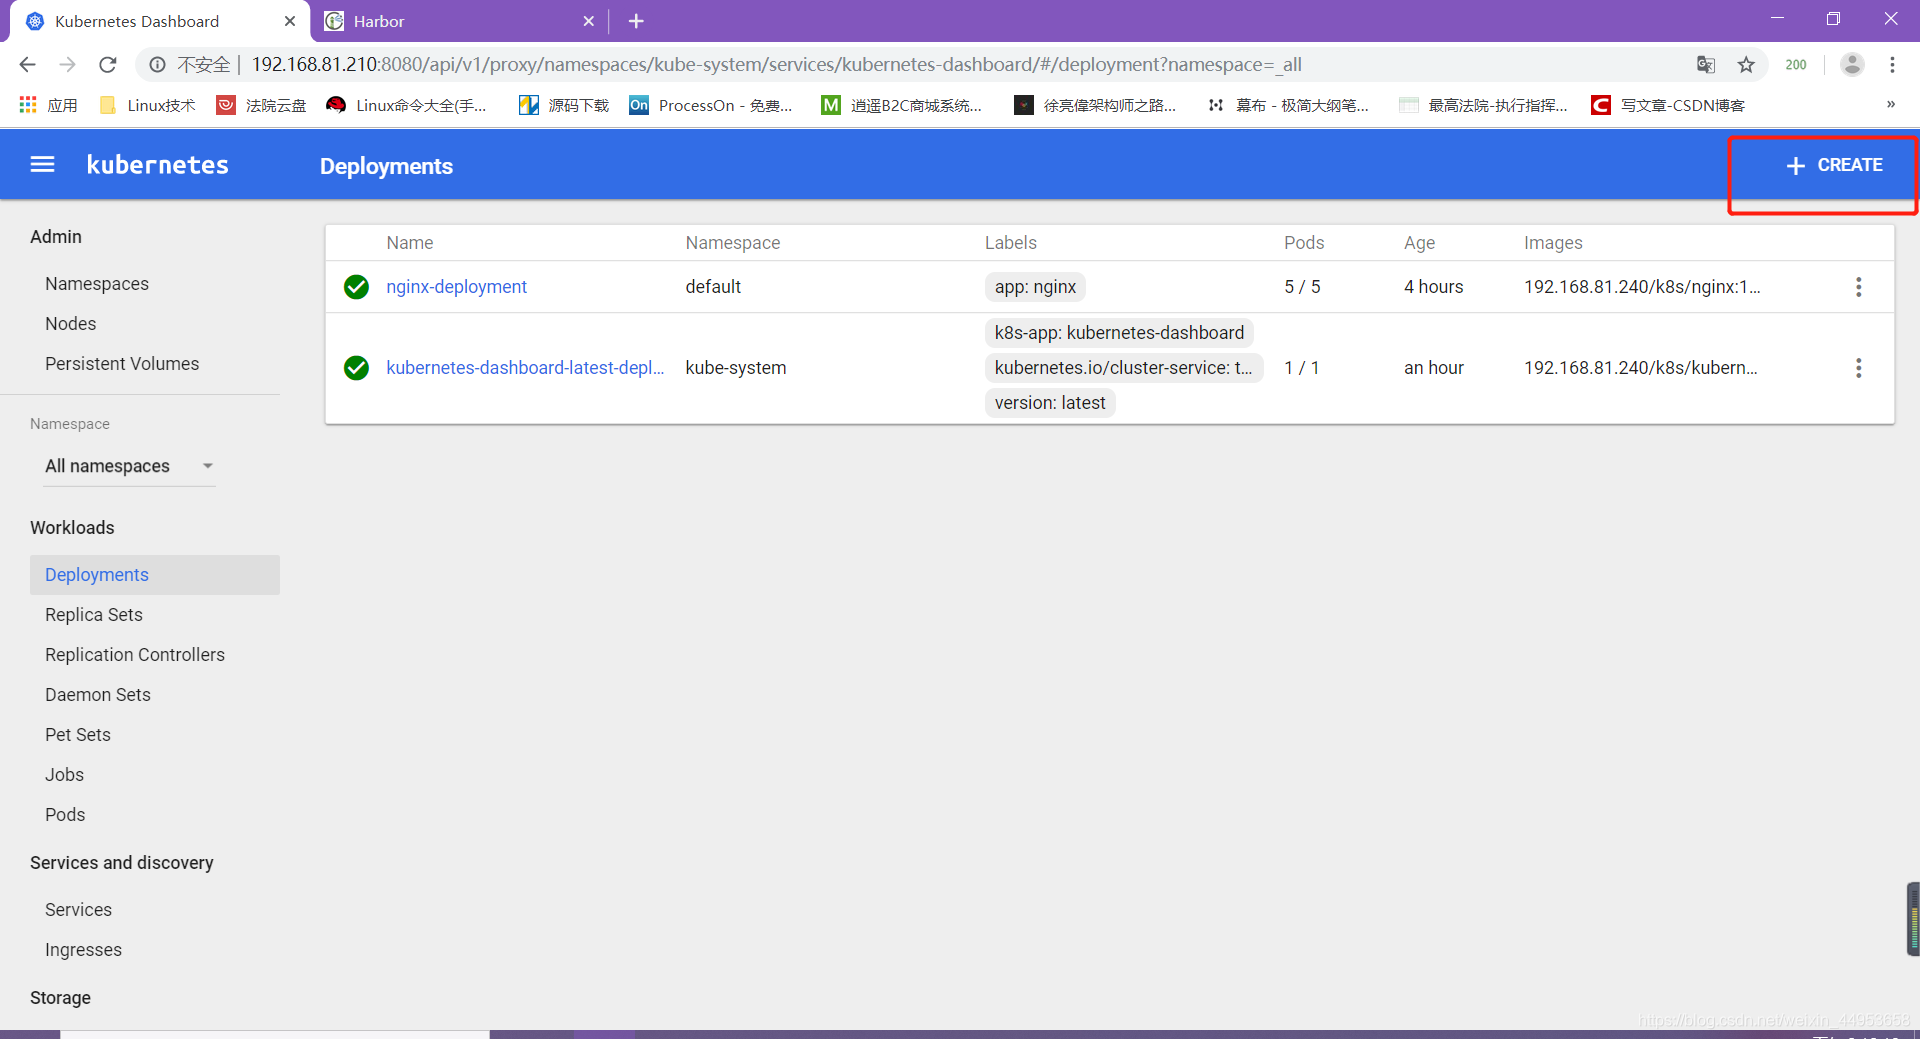
Task: Click the Services and discovery heading
Action: coord(122,863)
